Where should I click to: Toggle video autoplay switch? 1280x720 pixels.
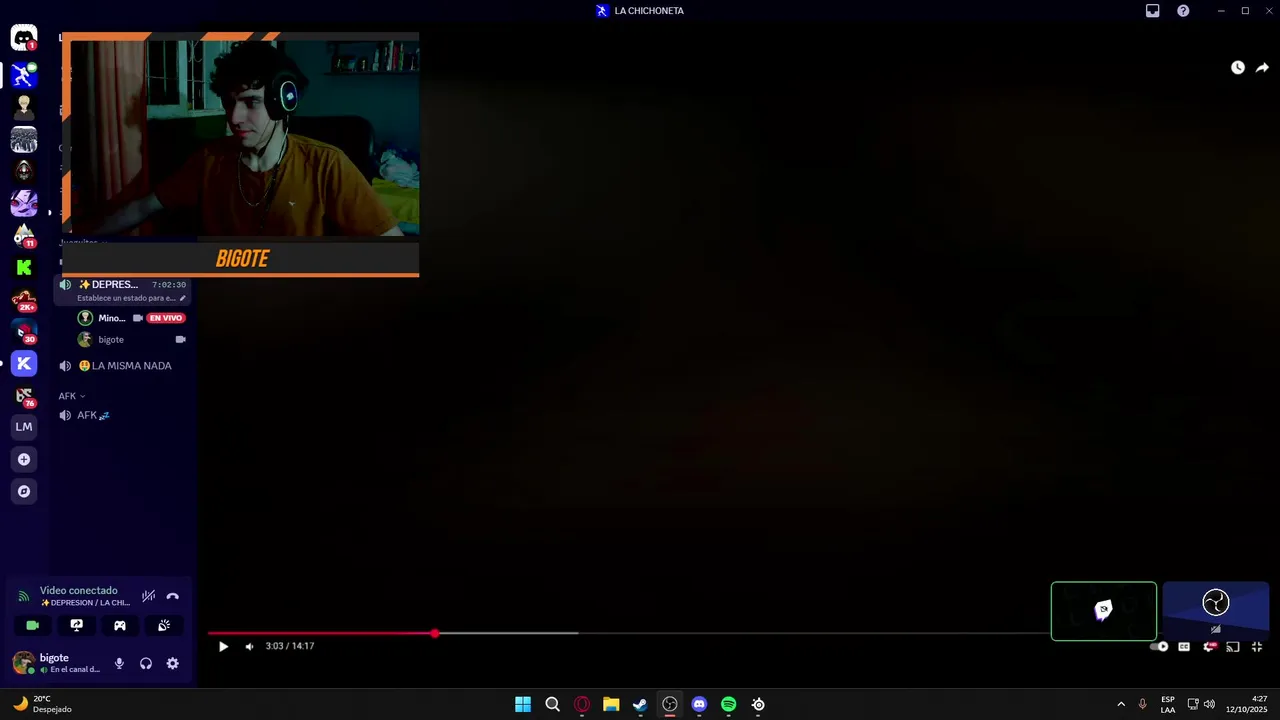(1159, 646)
